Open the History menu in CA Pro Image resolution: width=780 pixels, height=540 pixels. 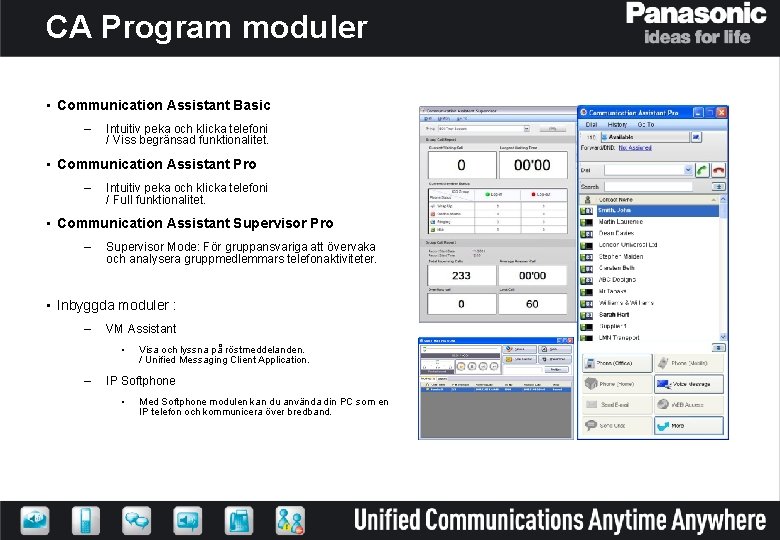[x=617, y=125]
